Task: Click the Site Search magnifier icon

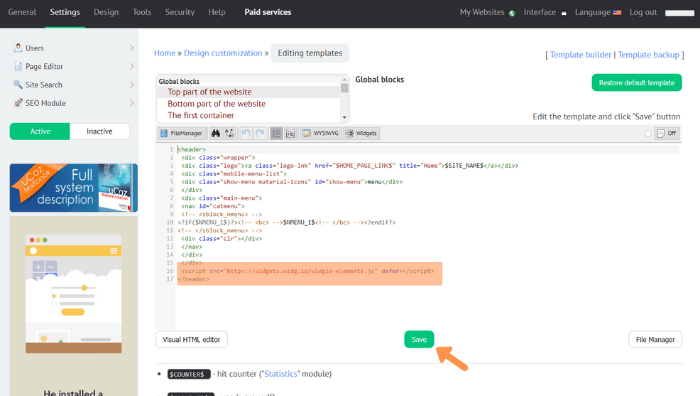Action: click(18, 84)
